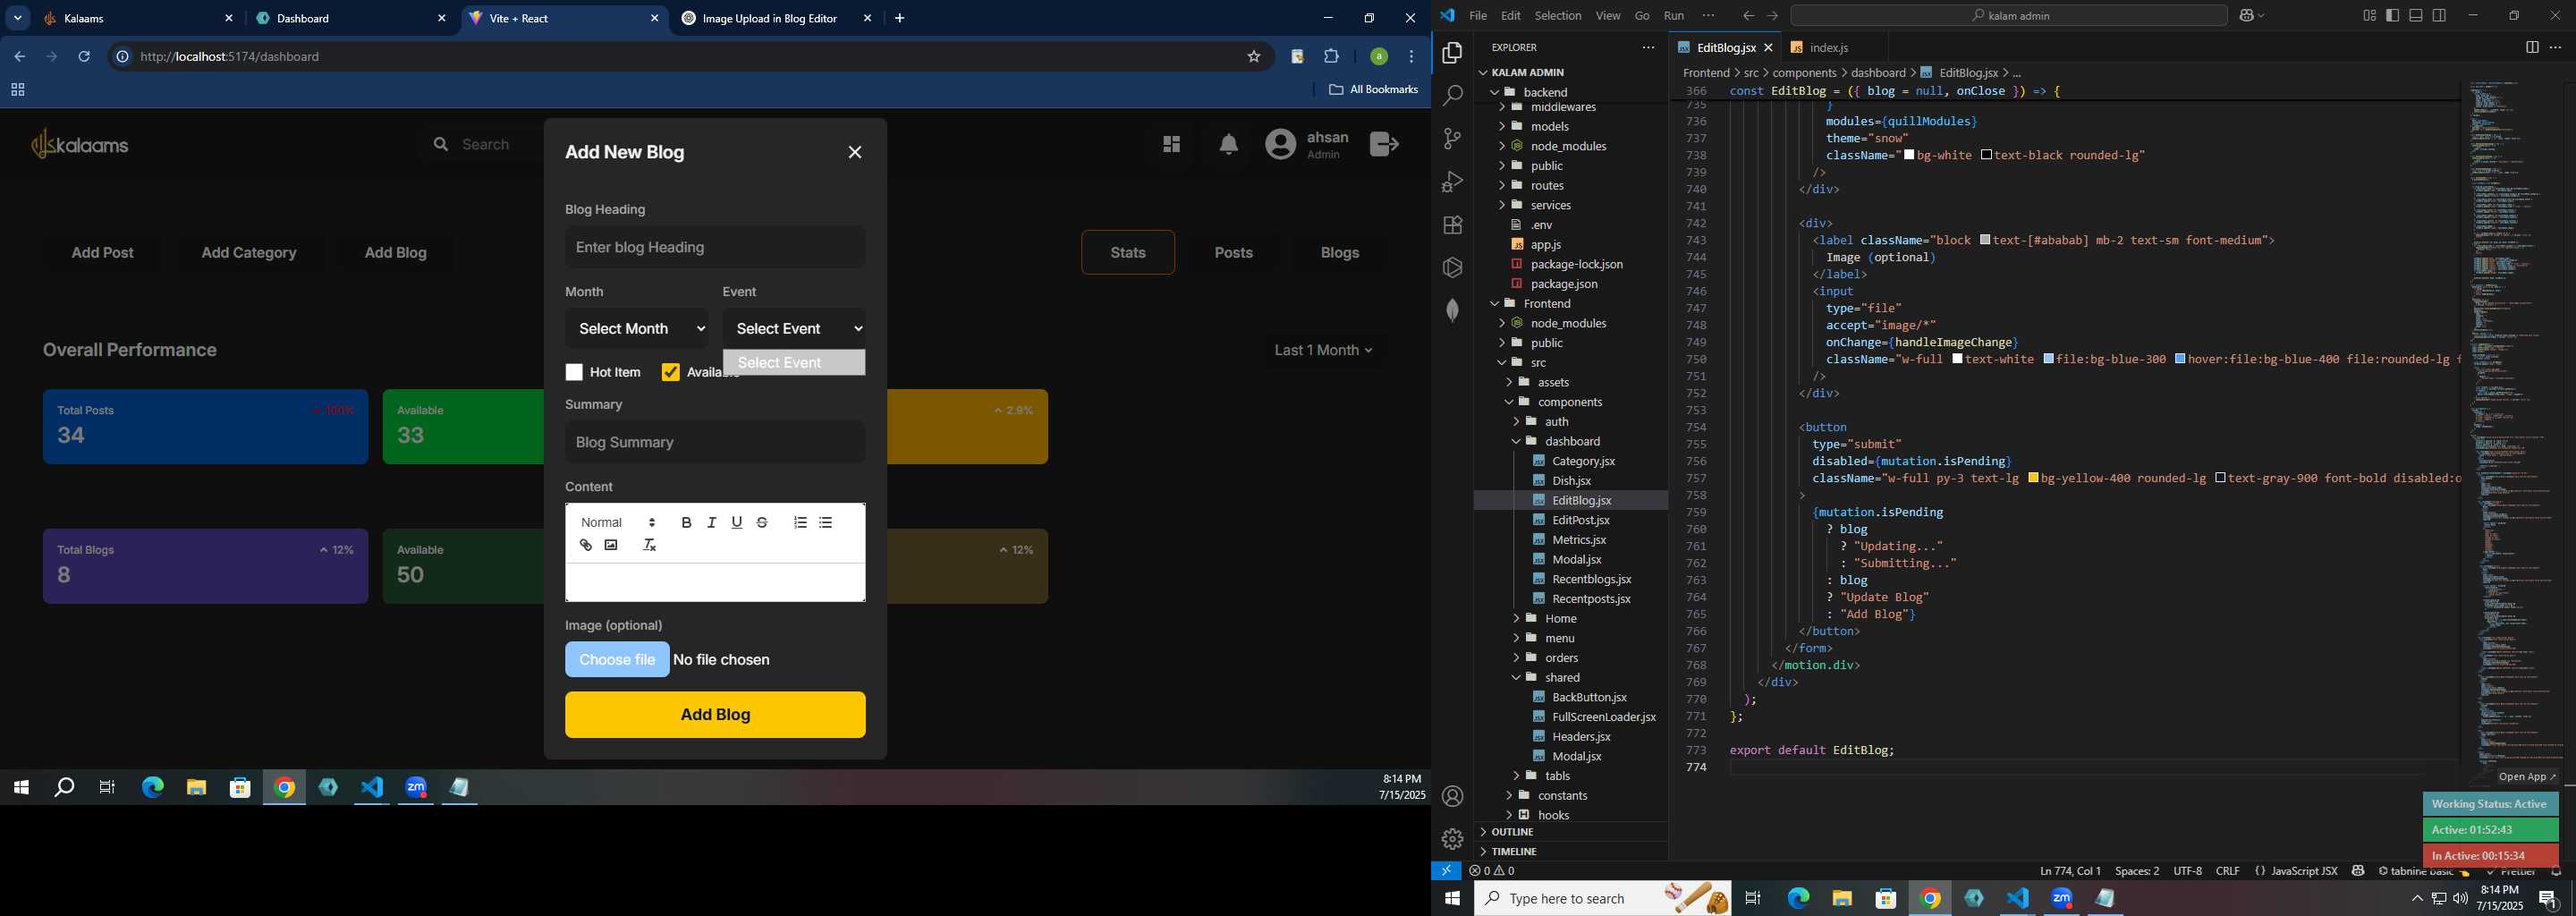The image size is (2576, 916).
Task: Switch to the Kalaams browser tab
Action: pyautogui.click(x=138, y=18)
